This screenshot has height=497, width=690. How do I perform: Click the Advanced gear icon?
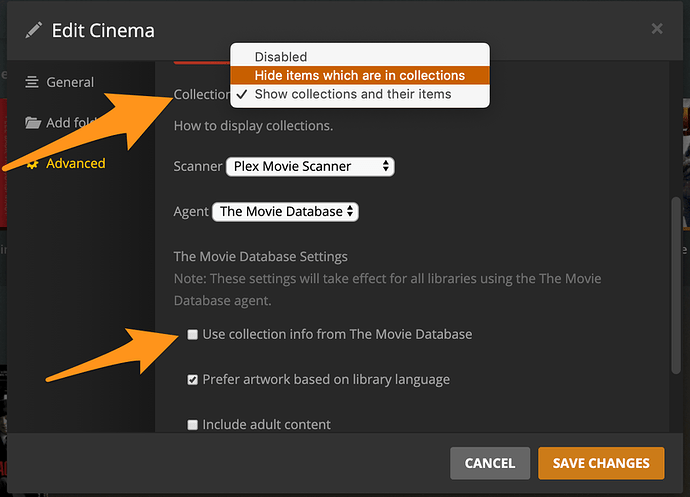pyautogui.click(x=33, y=163)
